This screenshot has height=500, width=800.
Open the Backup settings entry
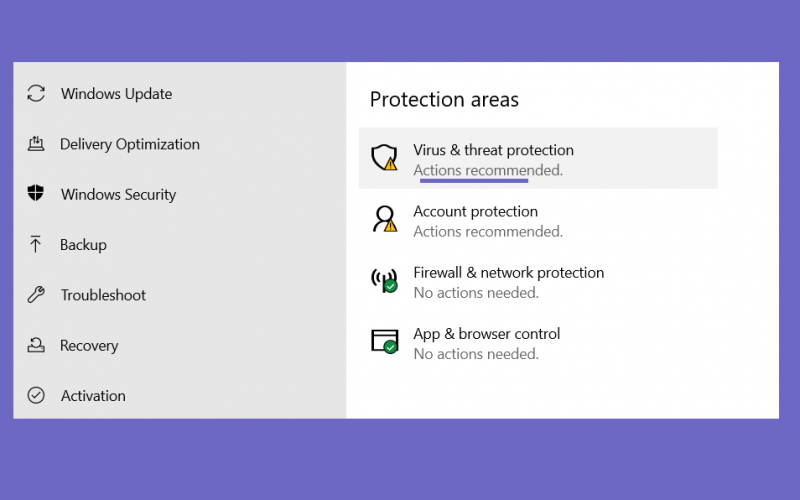(x=83, y=245)
